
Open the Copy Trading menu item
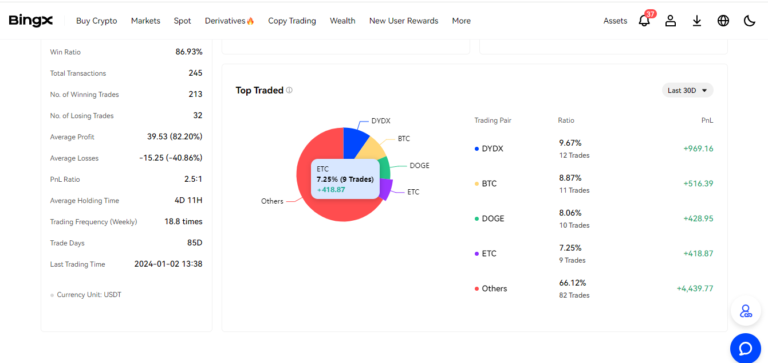pyautogui.click(x=292, y=21)
